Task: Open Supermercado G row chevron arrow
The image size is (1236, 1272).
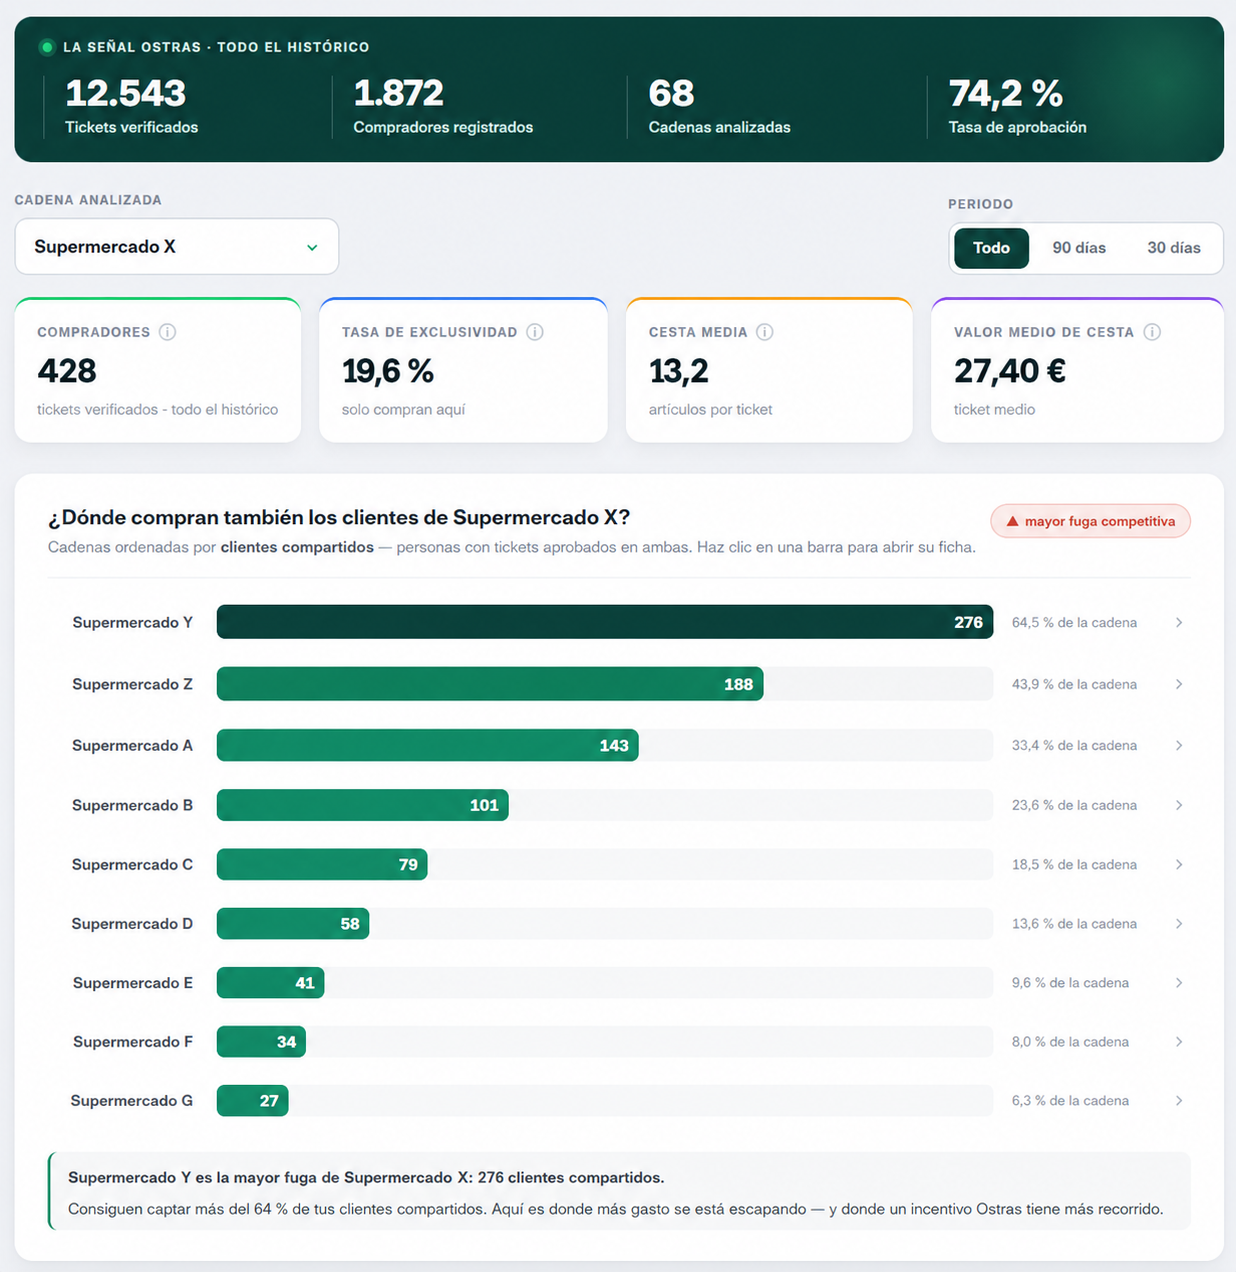Action: [x=1179, y=1100]
